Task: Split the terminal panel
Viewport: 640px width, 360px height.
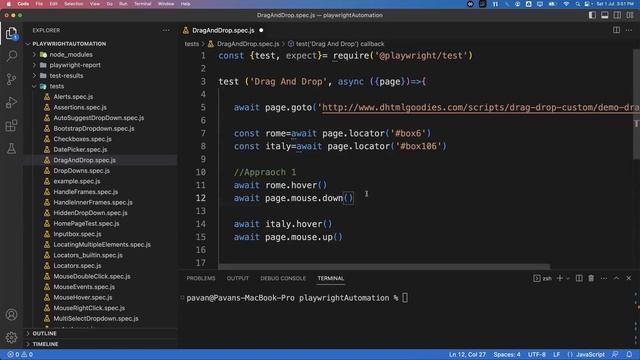Action: 579,278
